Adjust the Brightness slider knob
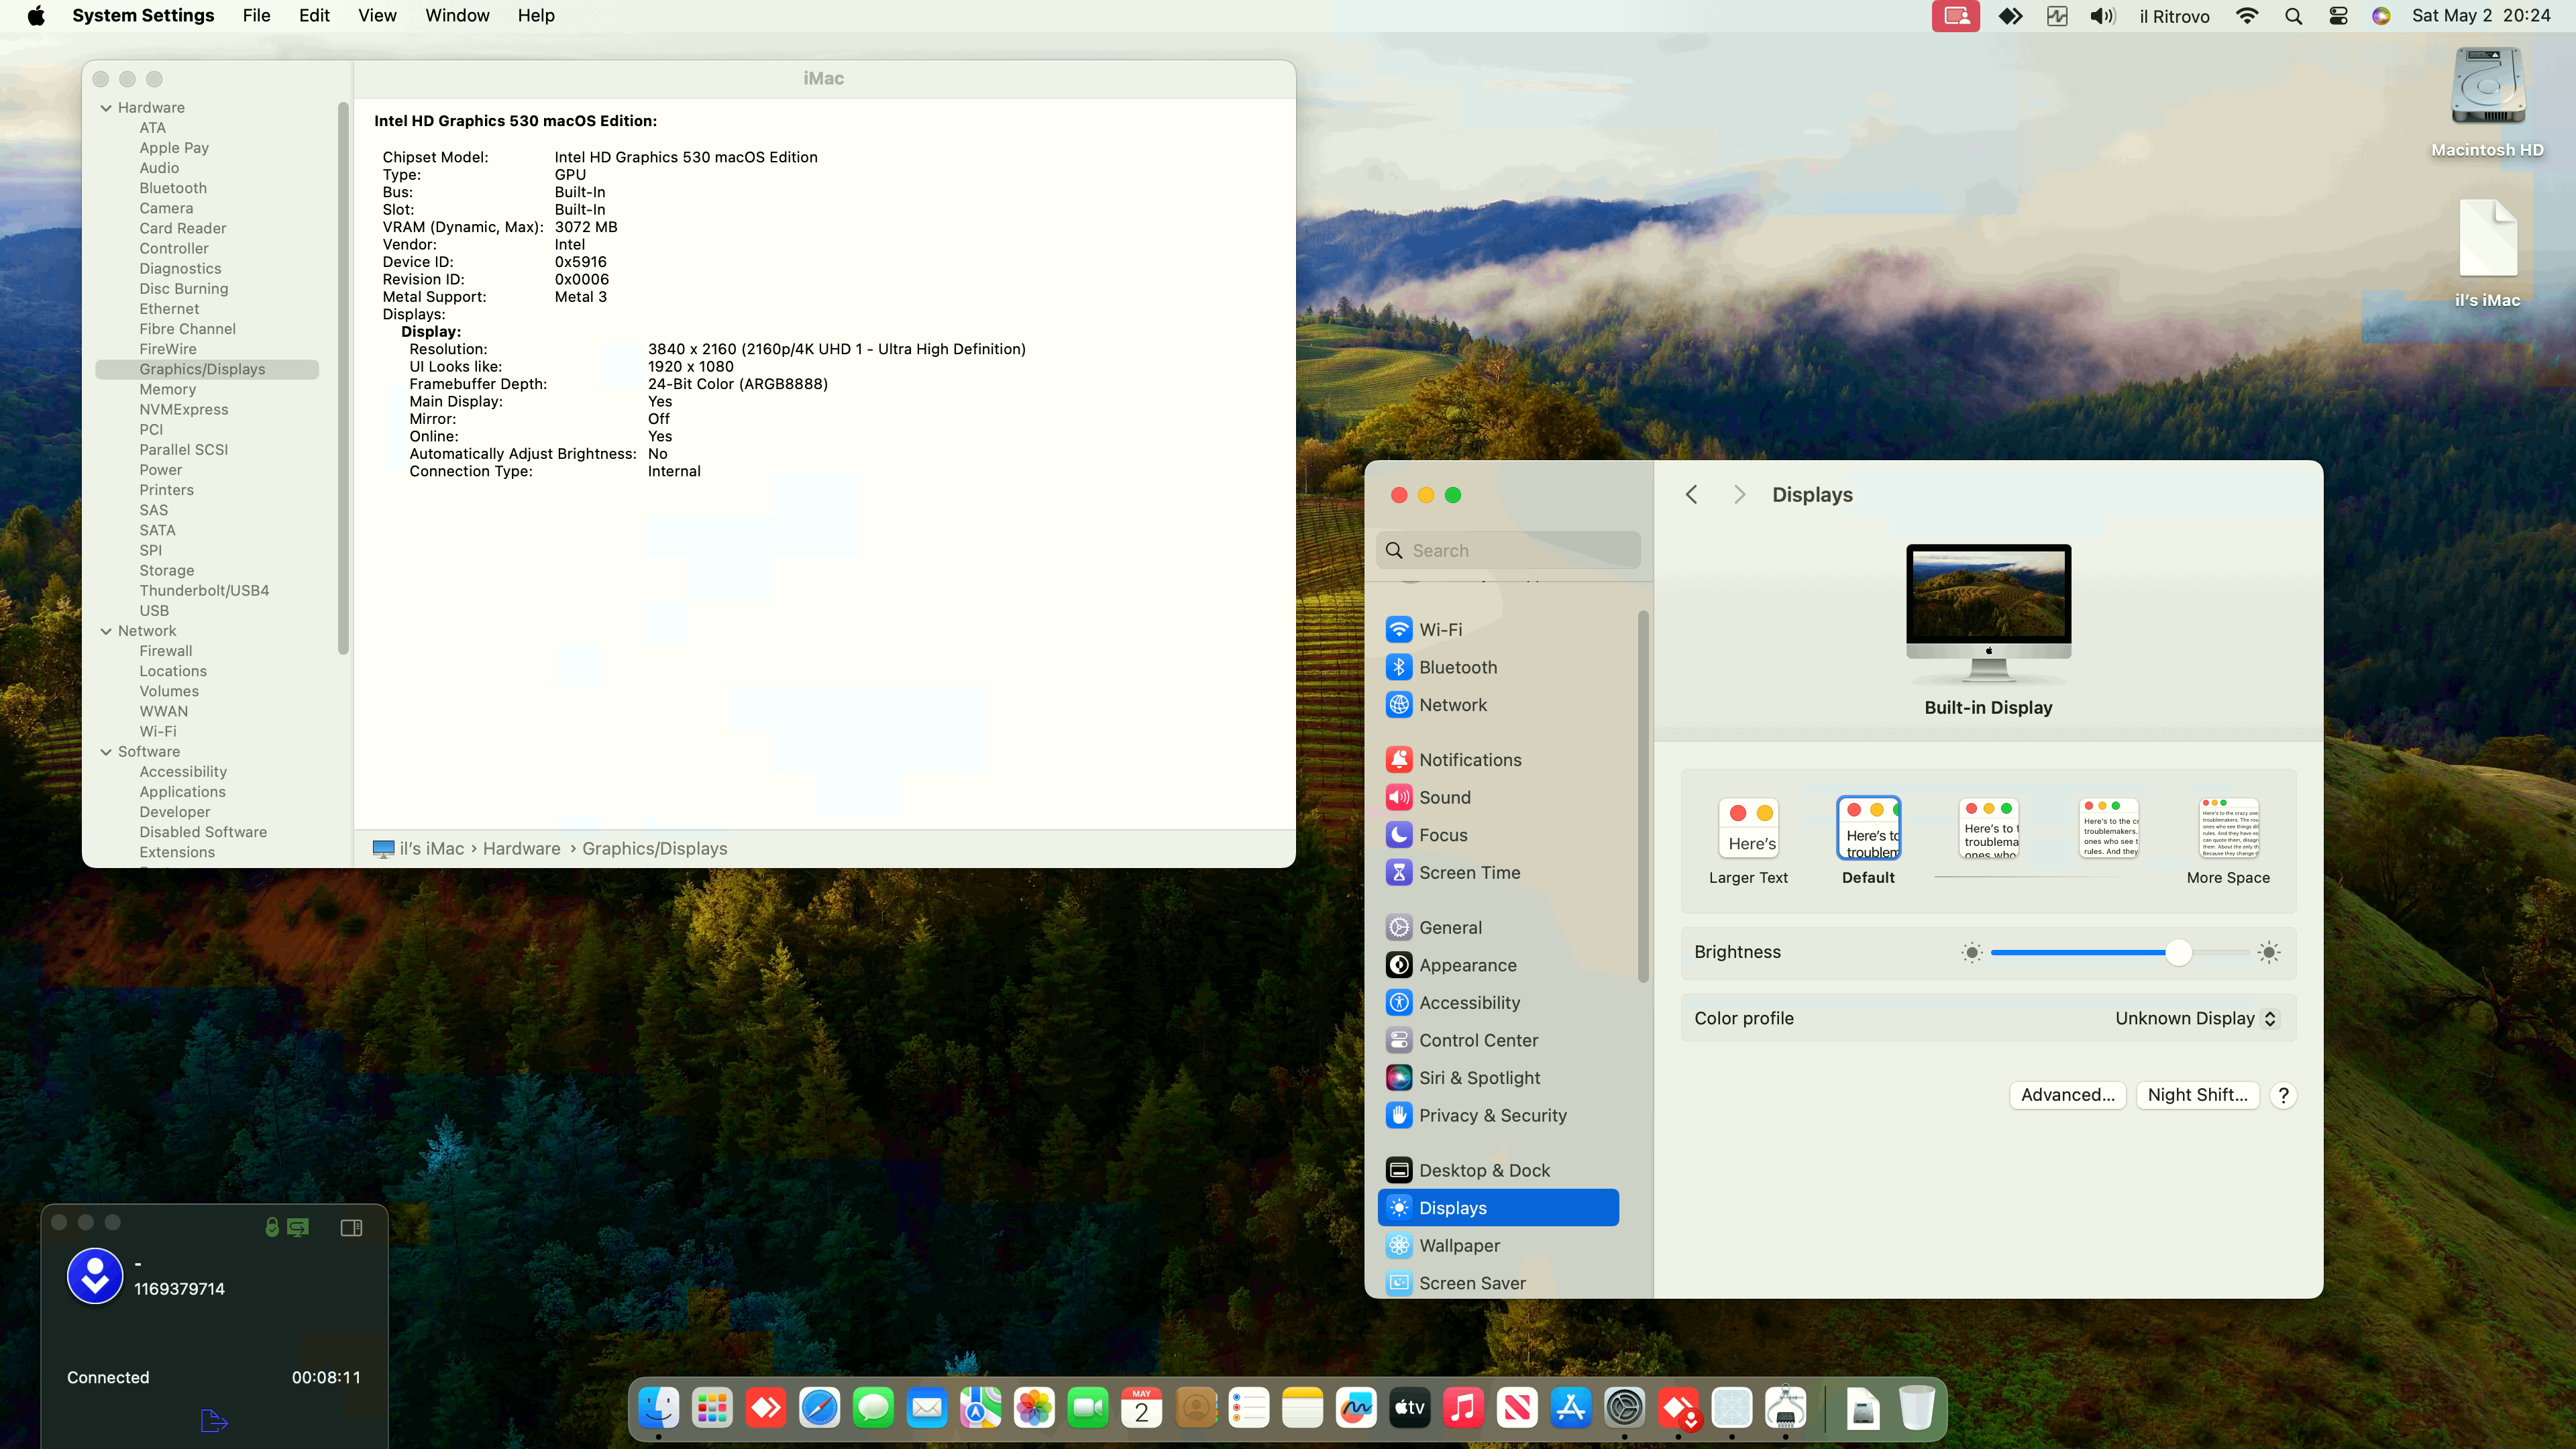Screen dimensions: 2576x1449 tap(2178, 953)
